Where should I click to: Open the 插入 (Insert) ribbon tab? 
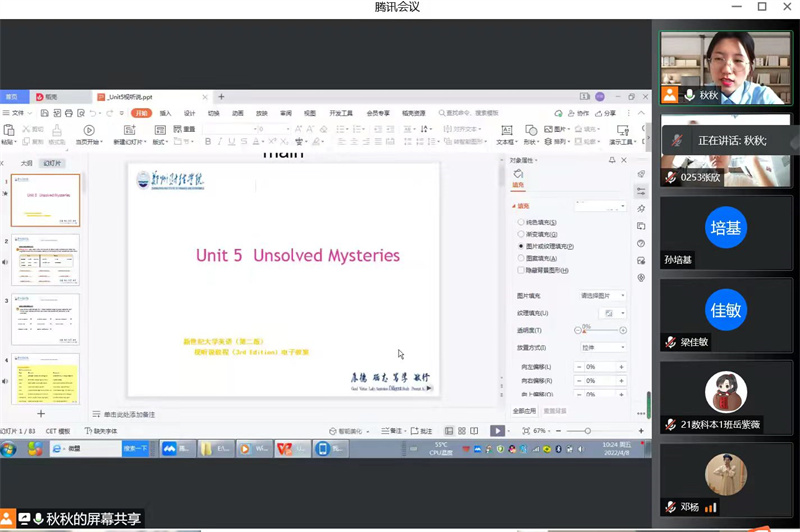point(166,113)
